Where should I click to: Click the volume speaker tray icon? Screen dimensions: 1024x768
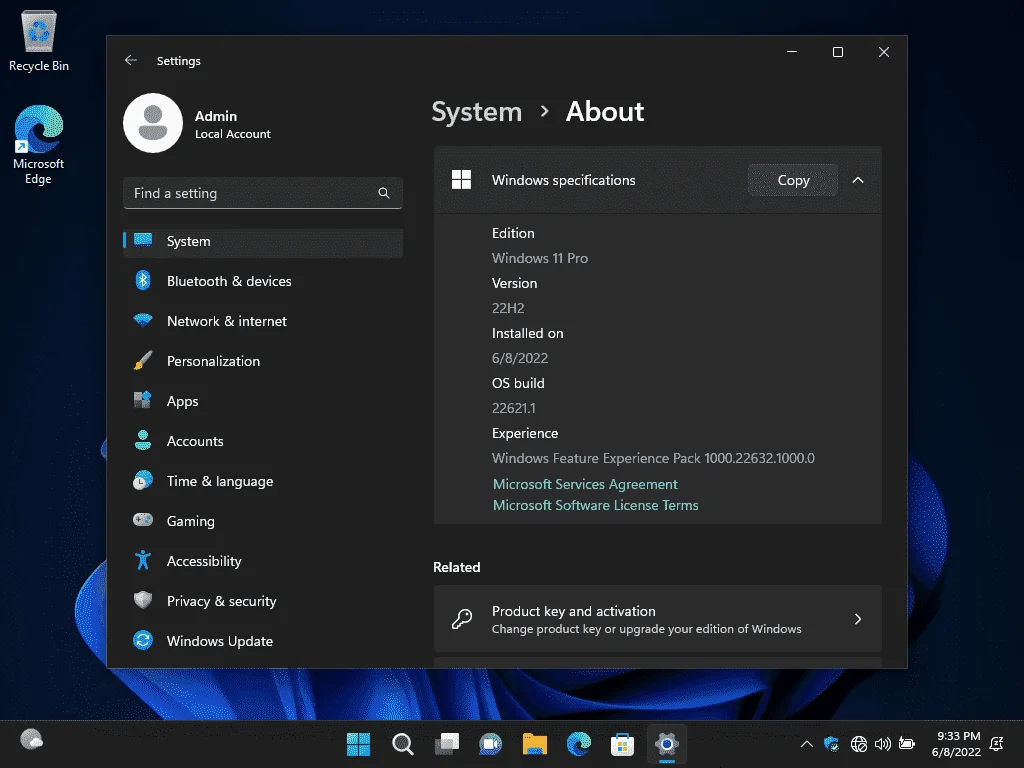(882, 744)
